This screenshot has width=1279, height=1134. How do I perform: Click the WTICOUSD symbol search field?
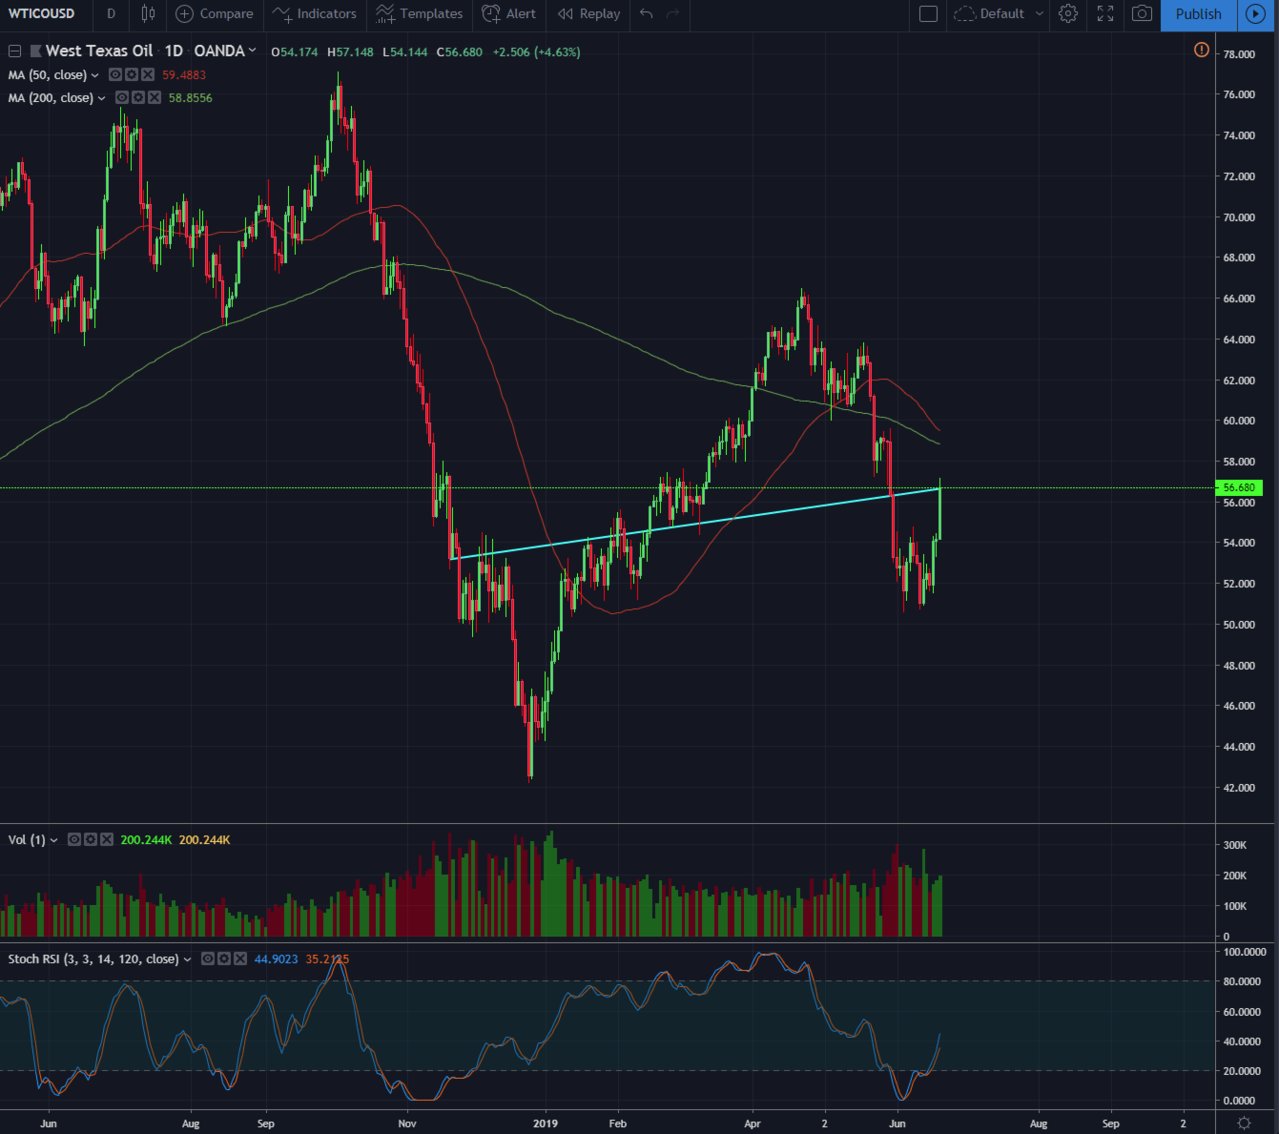coord(42,14)
